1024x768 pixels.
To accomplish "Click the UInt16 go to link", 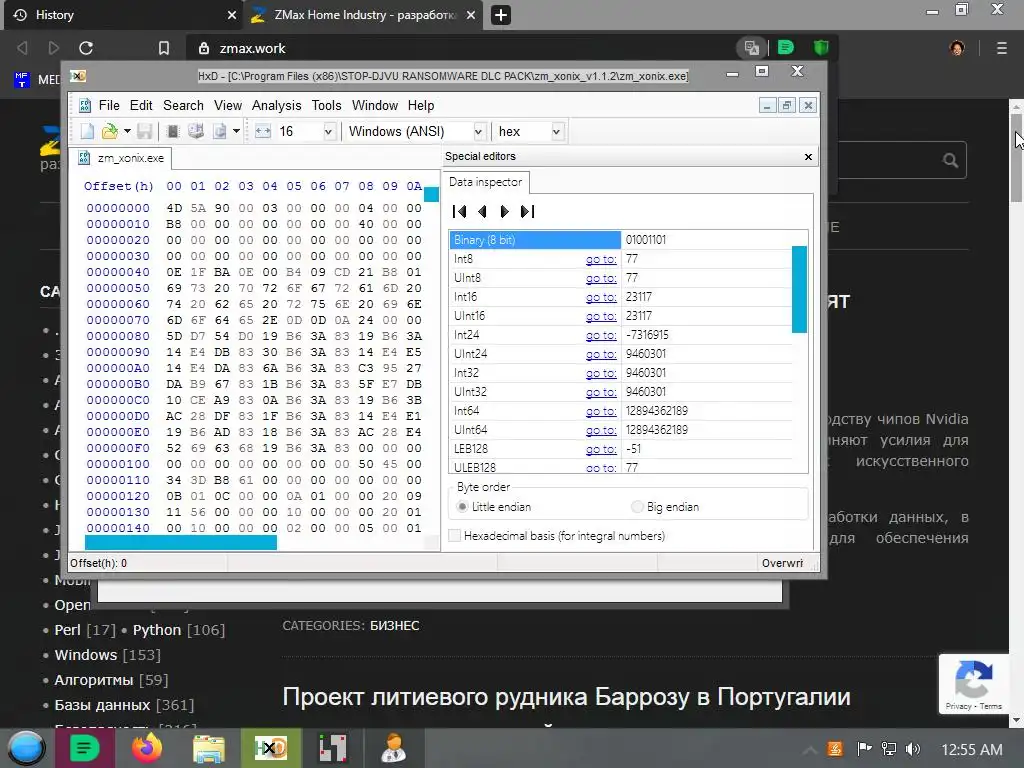I will (x=601, y=316).
